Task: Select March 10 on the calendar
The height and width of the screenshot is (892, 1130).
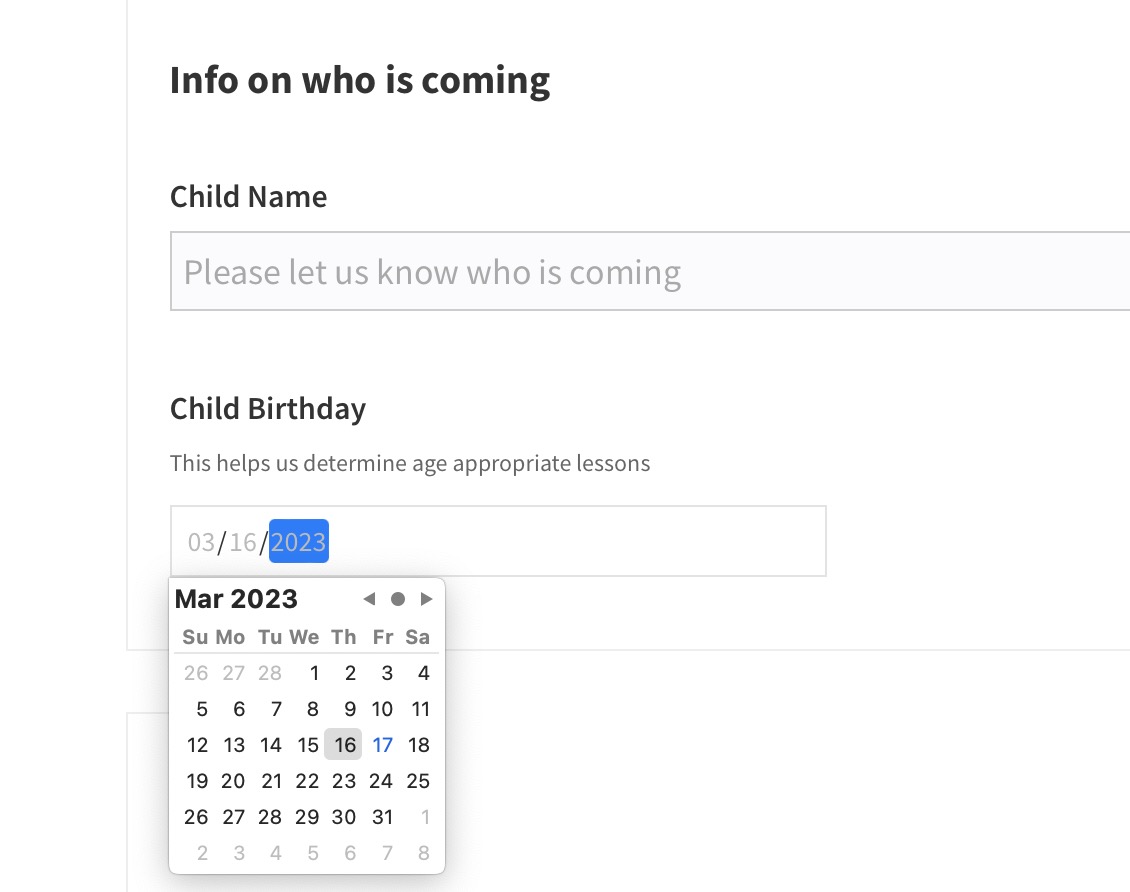Action: (x=382, y=709)
